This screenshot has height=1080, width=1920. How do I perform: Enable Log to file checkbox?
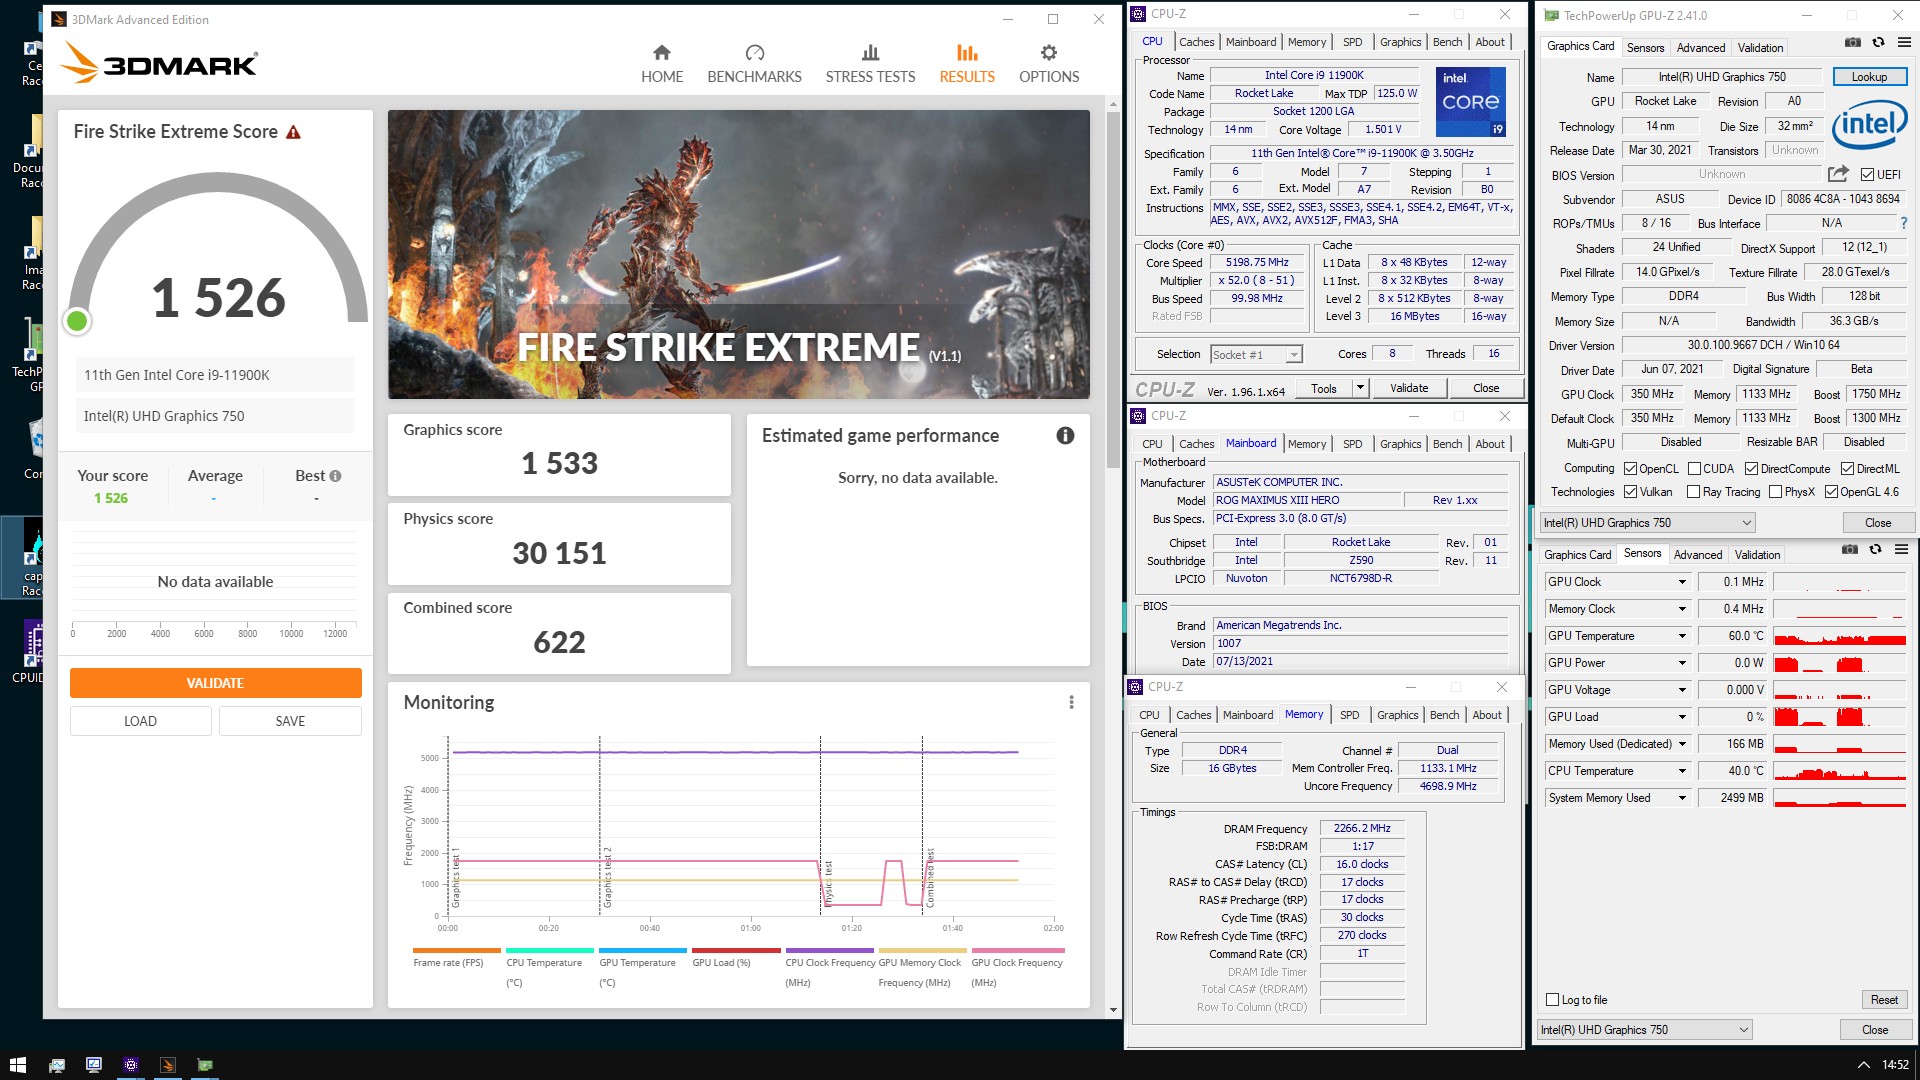click(1552, 1000)
